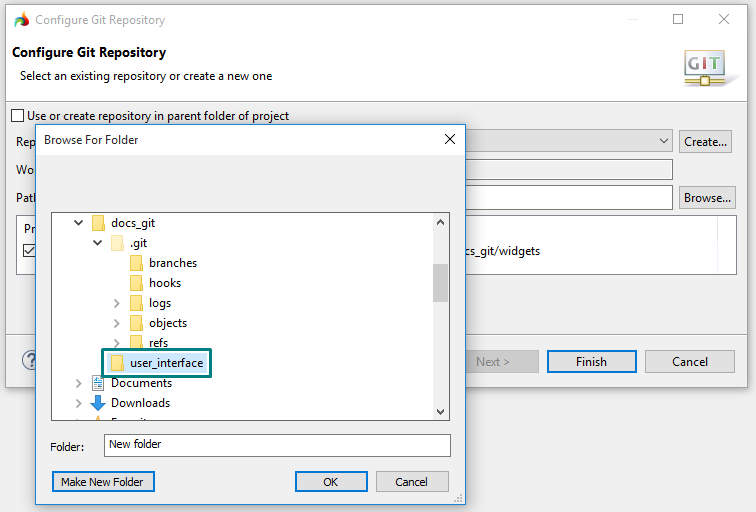Click the Downloads arrow icon
This screenshot has height=512, width=756.
click(x=98, y=403)
